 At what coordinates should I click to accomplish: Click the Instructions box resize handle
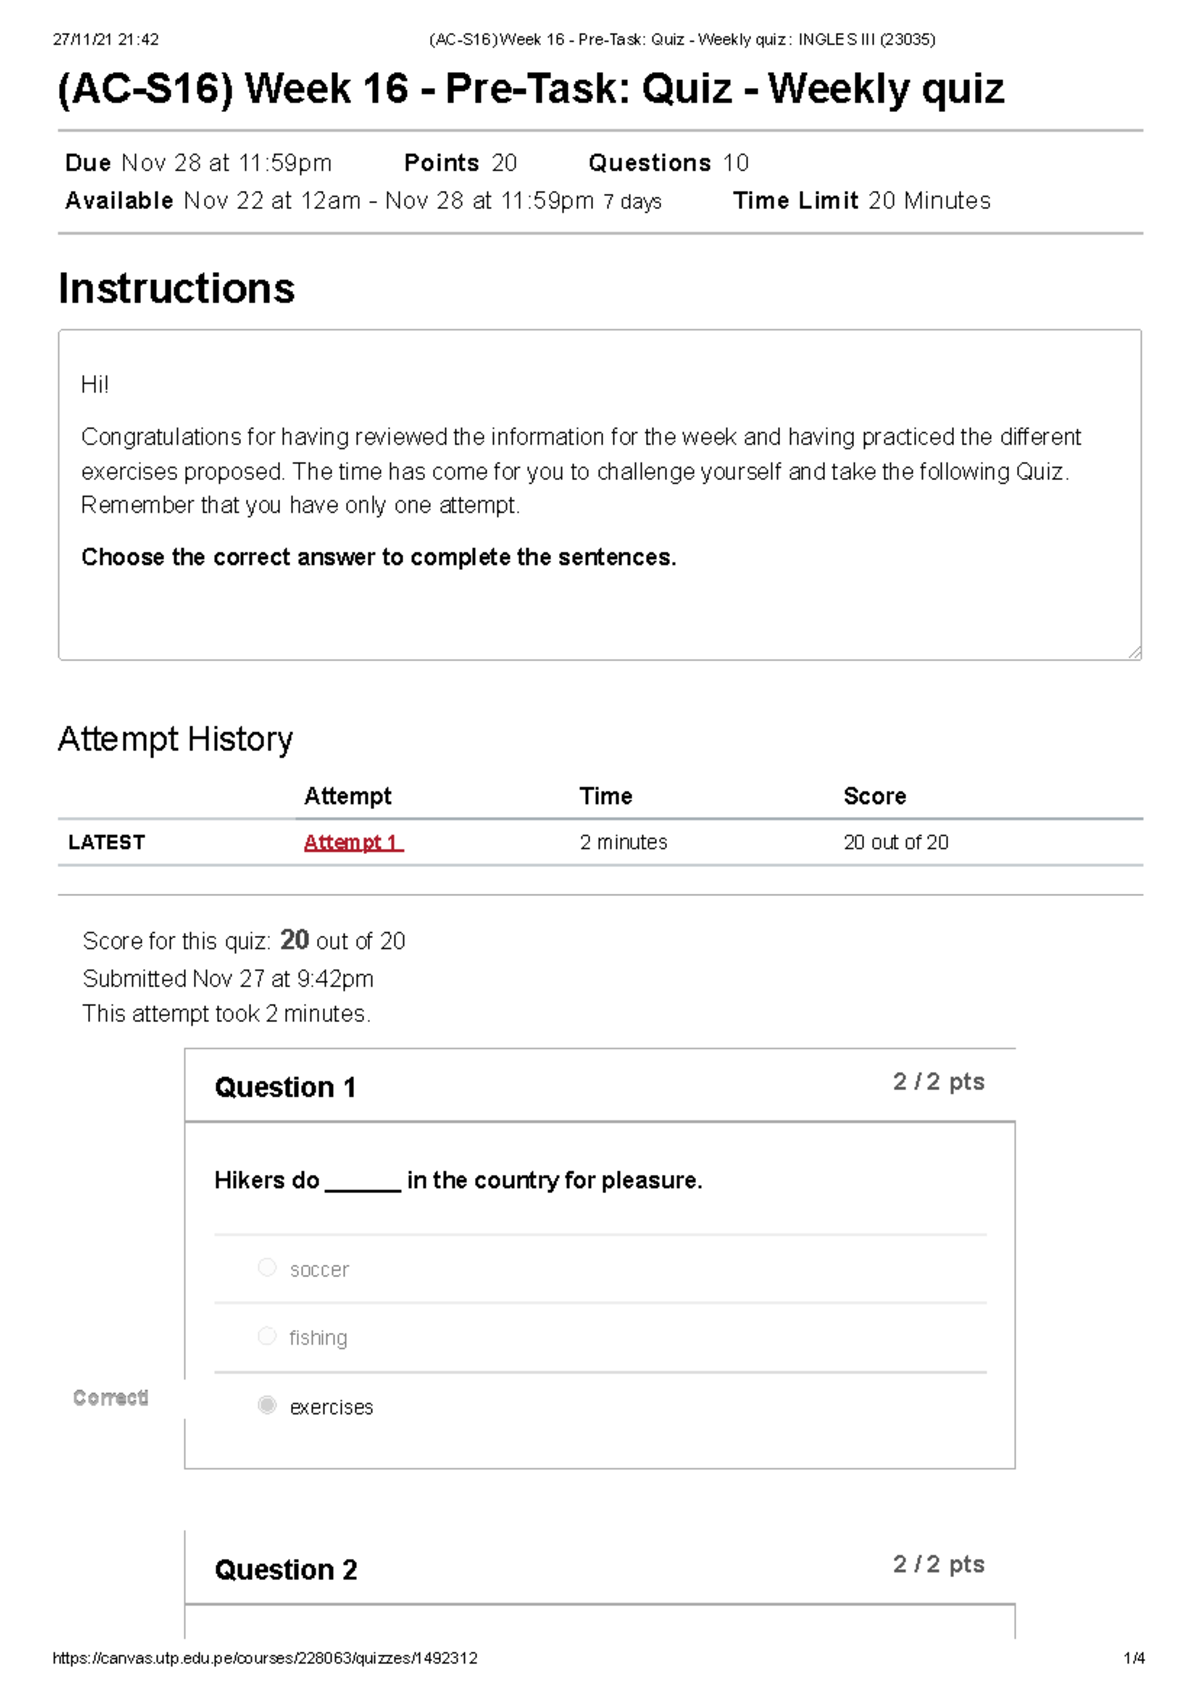coord(1134,653)
